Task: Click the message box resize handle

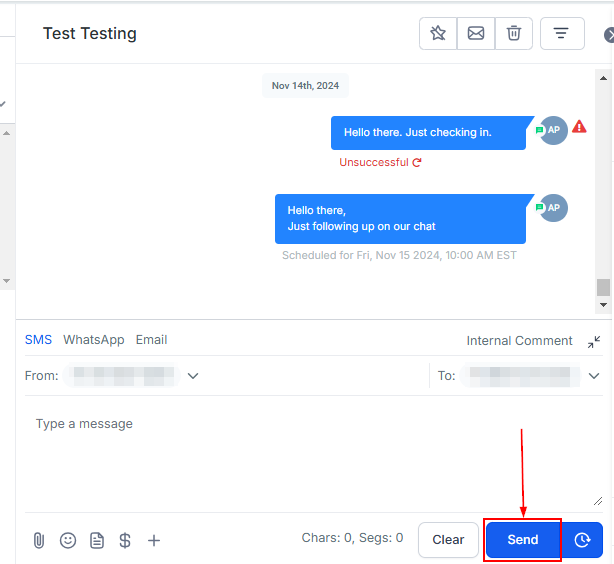Action: coord(598,501)
